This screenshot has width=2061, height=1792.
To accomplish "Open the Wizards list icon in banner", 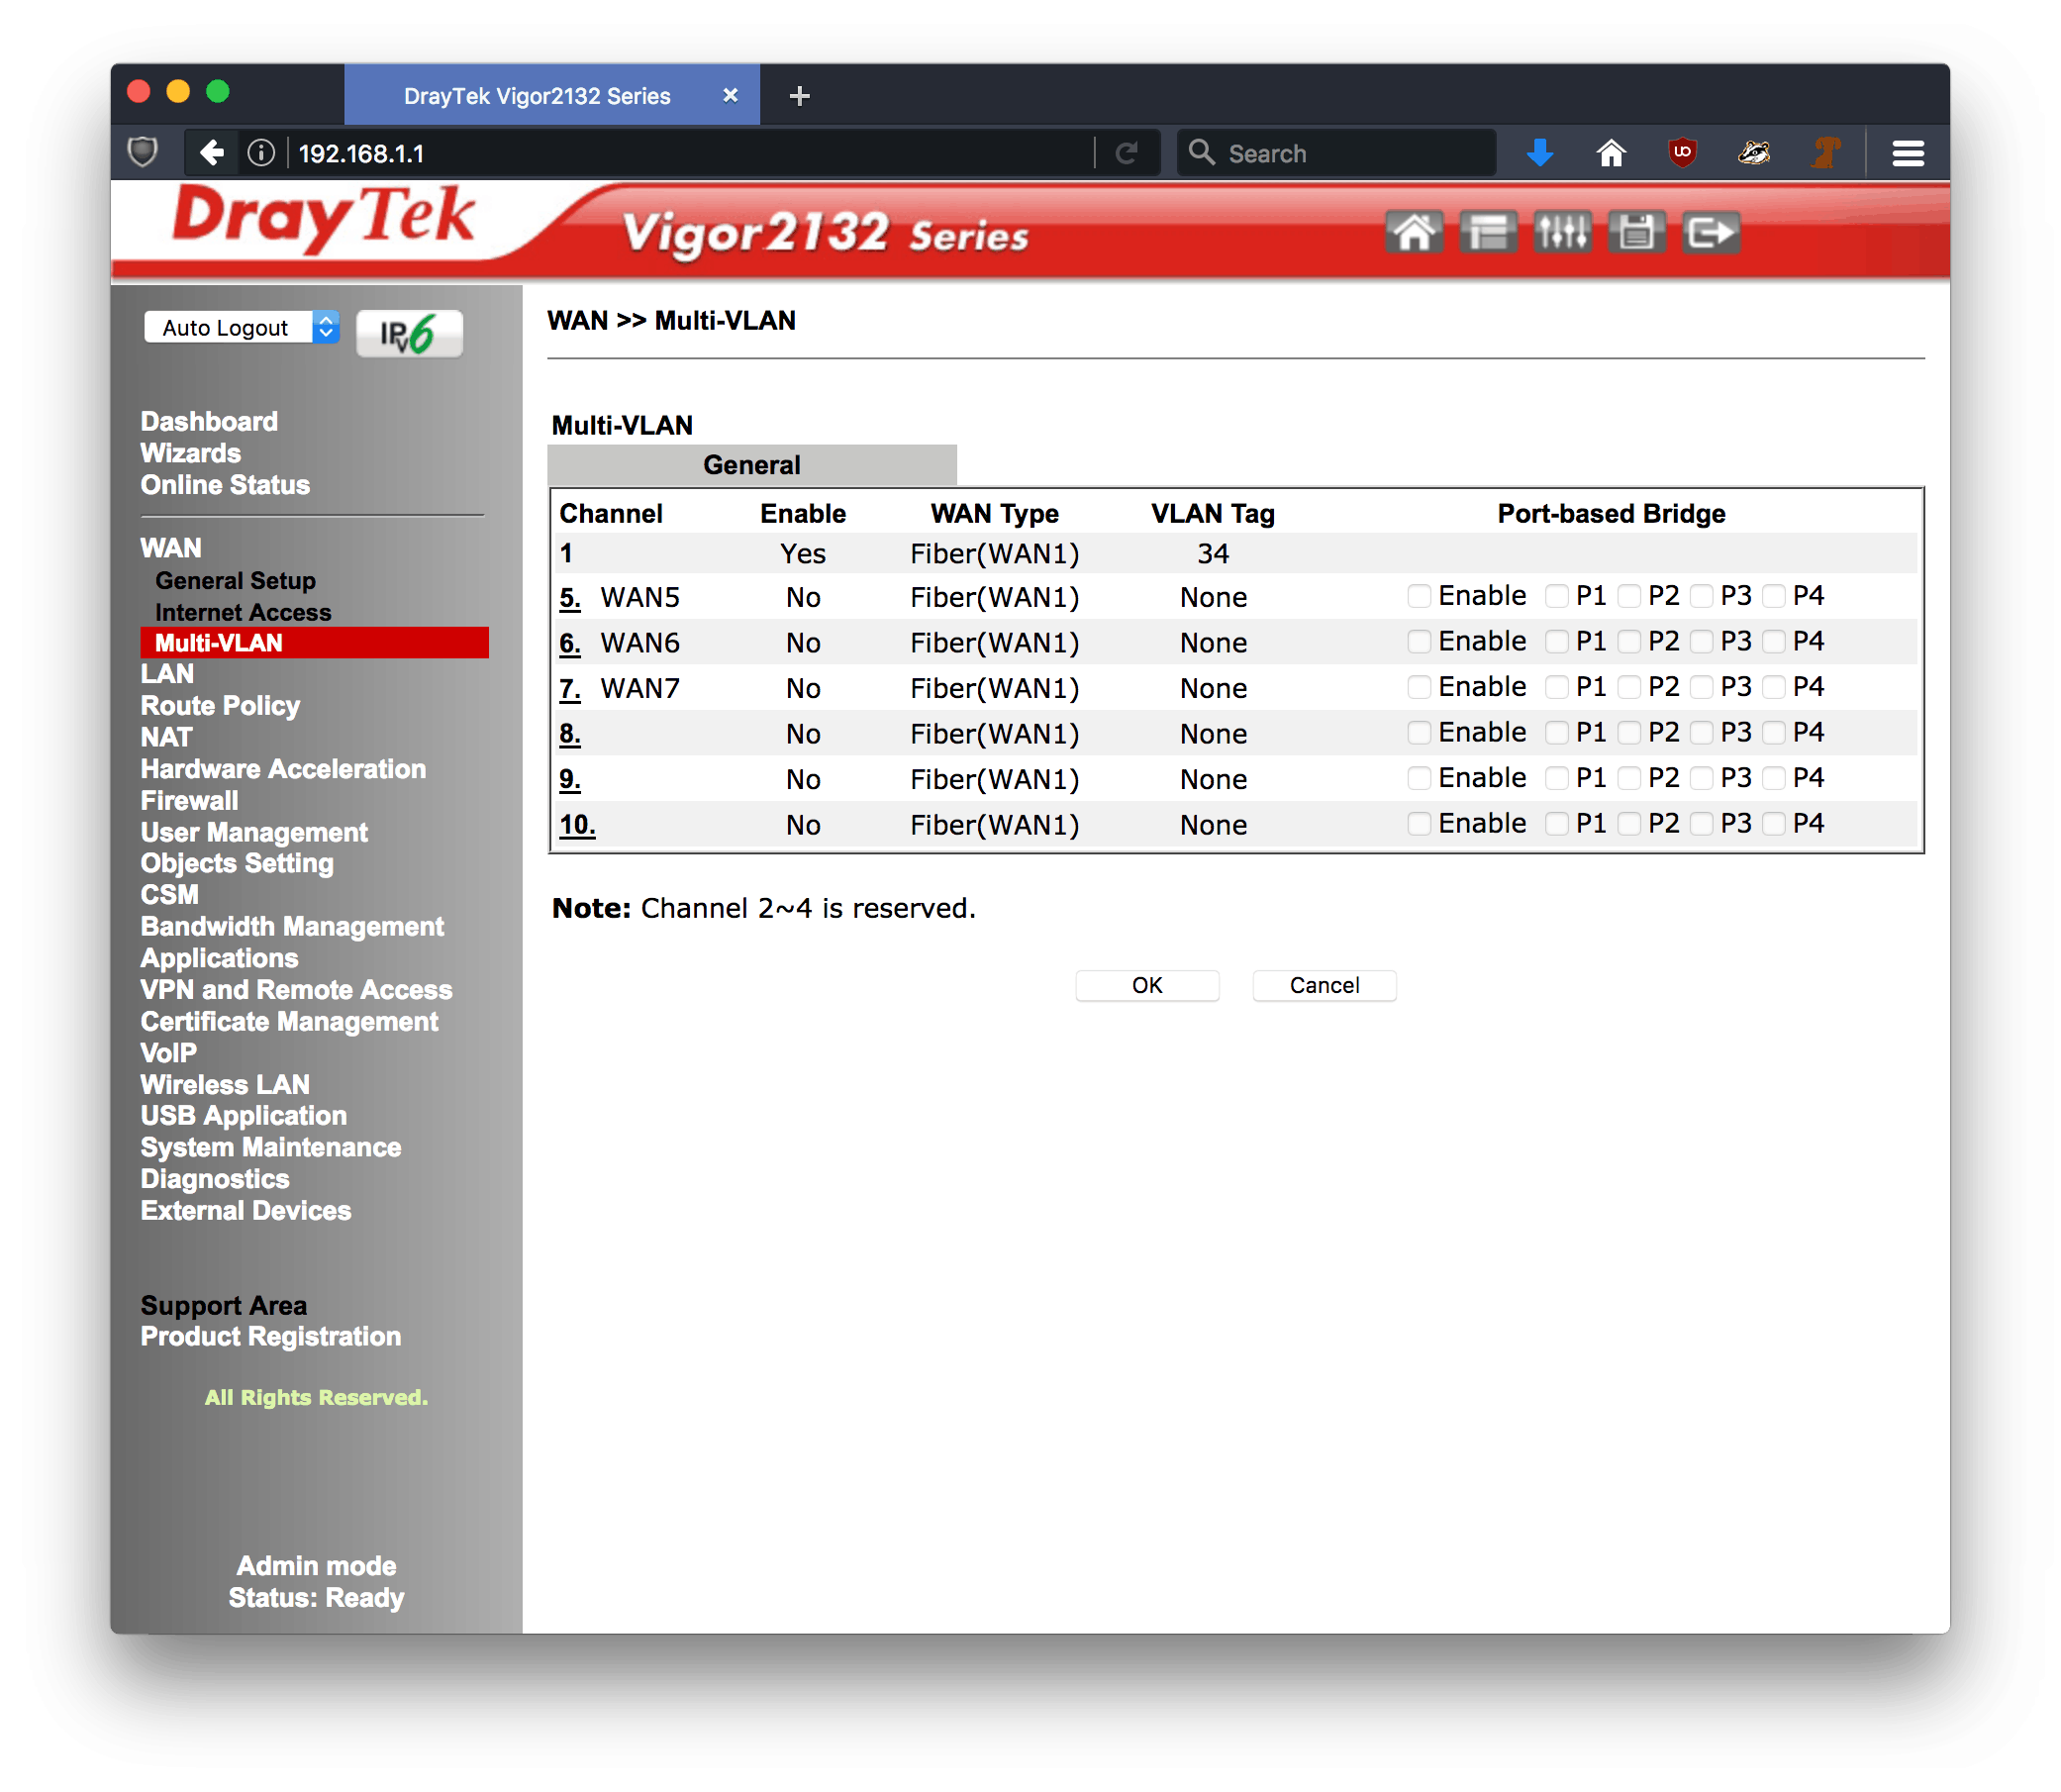I will point(1487,232).
